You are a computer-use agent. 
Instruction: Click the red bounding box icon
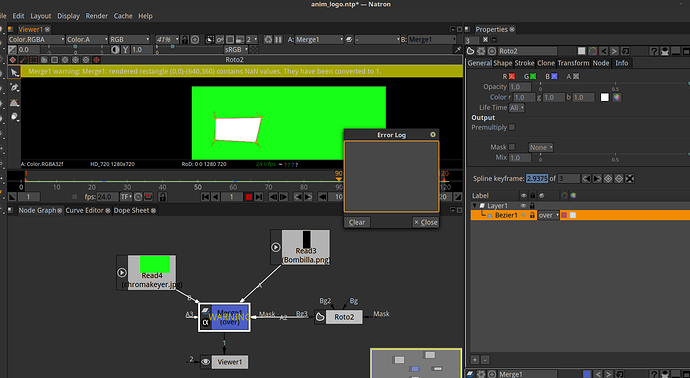click(x=33, y=59)
